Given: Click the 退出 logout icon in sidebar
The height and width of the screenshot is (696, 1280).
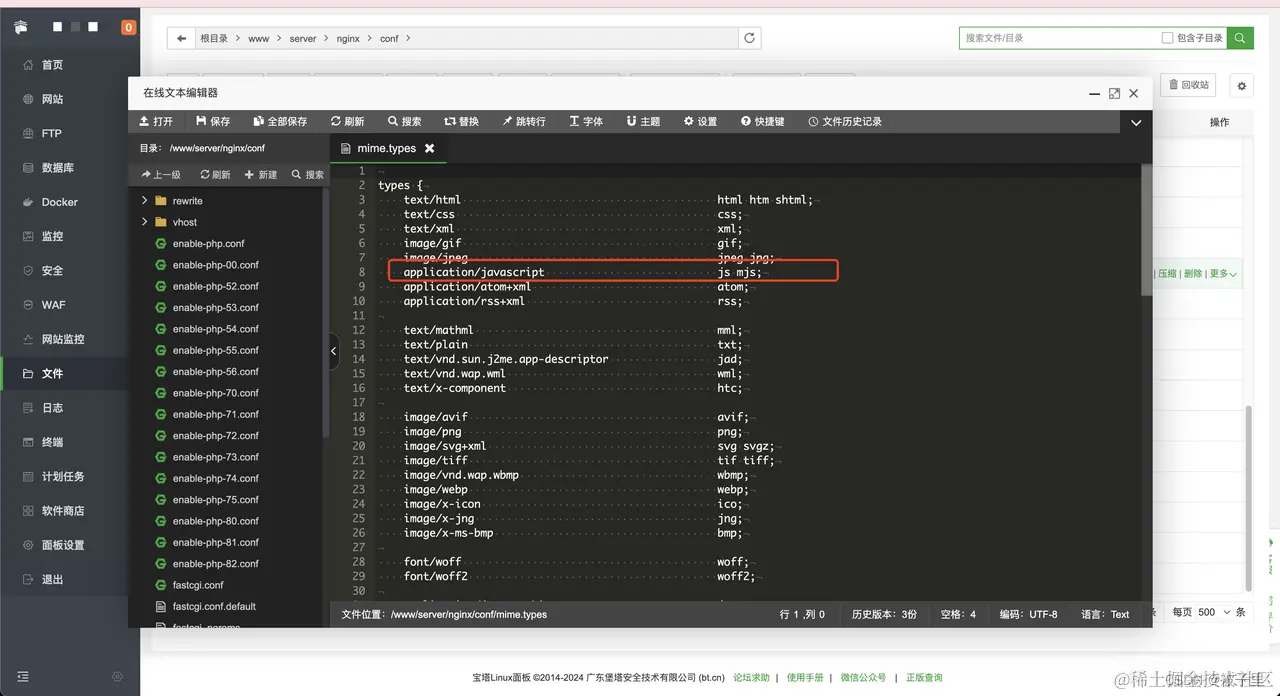Looking at the screenshot, I should tap(28, 579).
